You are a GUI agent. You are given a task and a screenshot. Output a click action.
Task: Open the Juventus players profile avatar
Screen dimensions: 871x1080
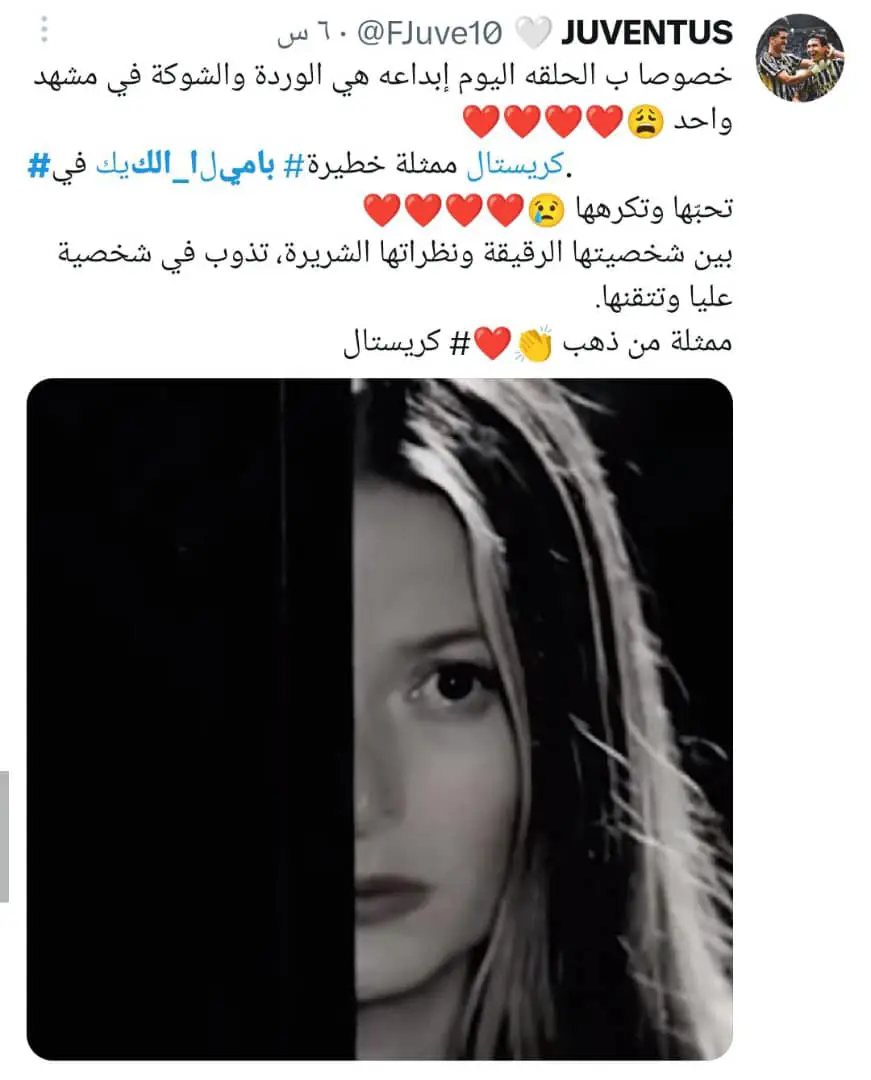(x=799, y=58)
